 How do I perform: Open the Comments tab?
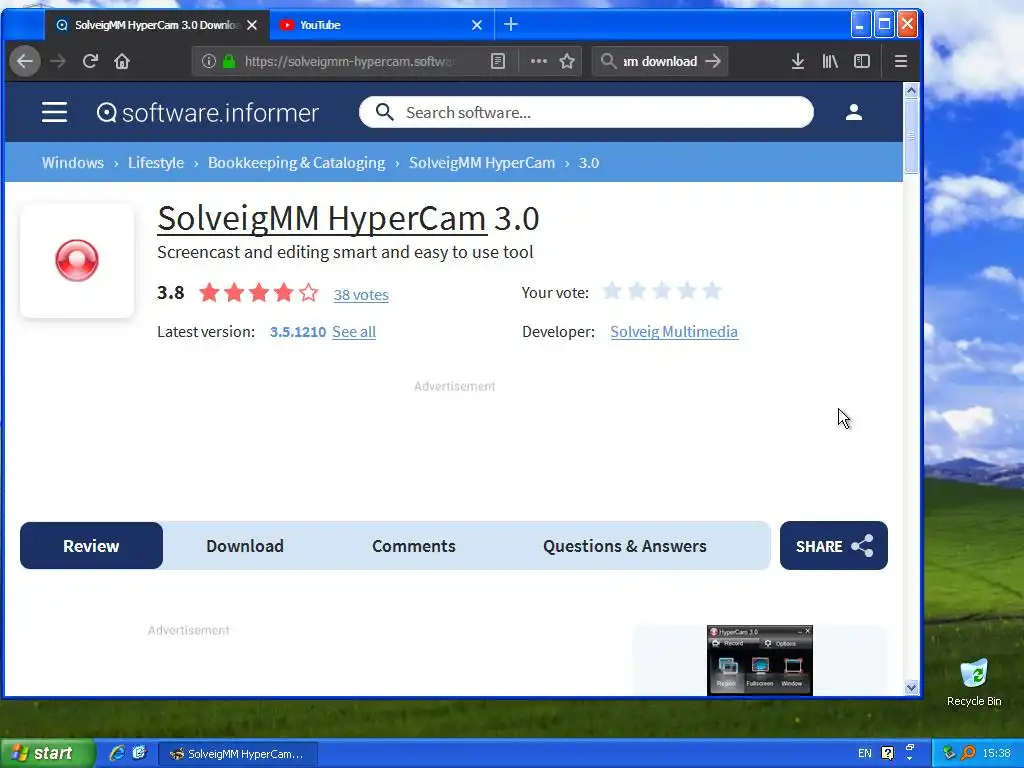click(414, 546)
